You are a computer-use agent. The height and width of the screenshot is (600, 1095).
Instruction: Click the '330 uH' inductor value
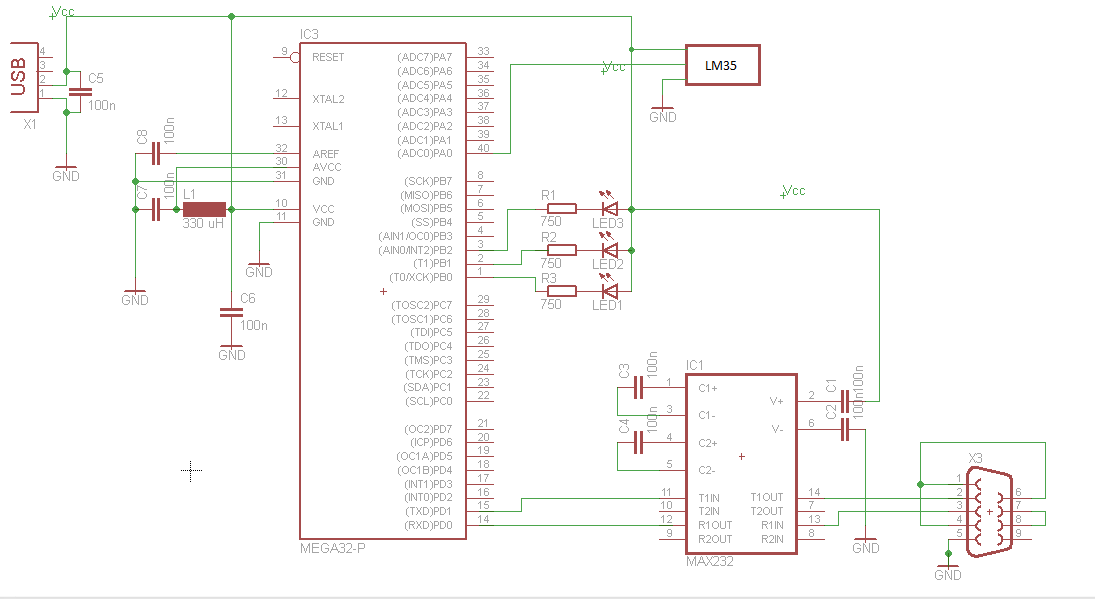[203, 224]
